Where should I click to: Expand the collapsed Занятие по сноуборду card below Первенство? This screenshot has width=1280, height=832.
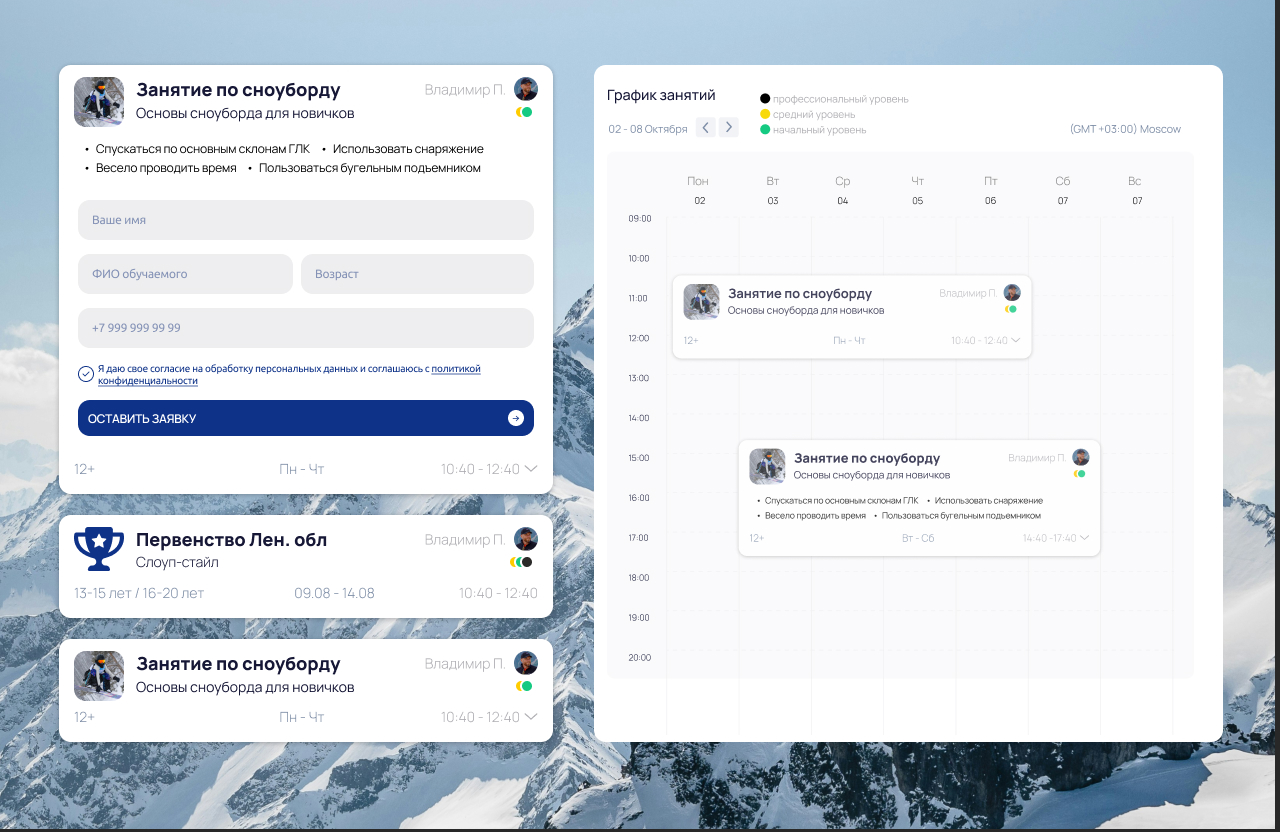tap(531, 716)
